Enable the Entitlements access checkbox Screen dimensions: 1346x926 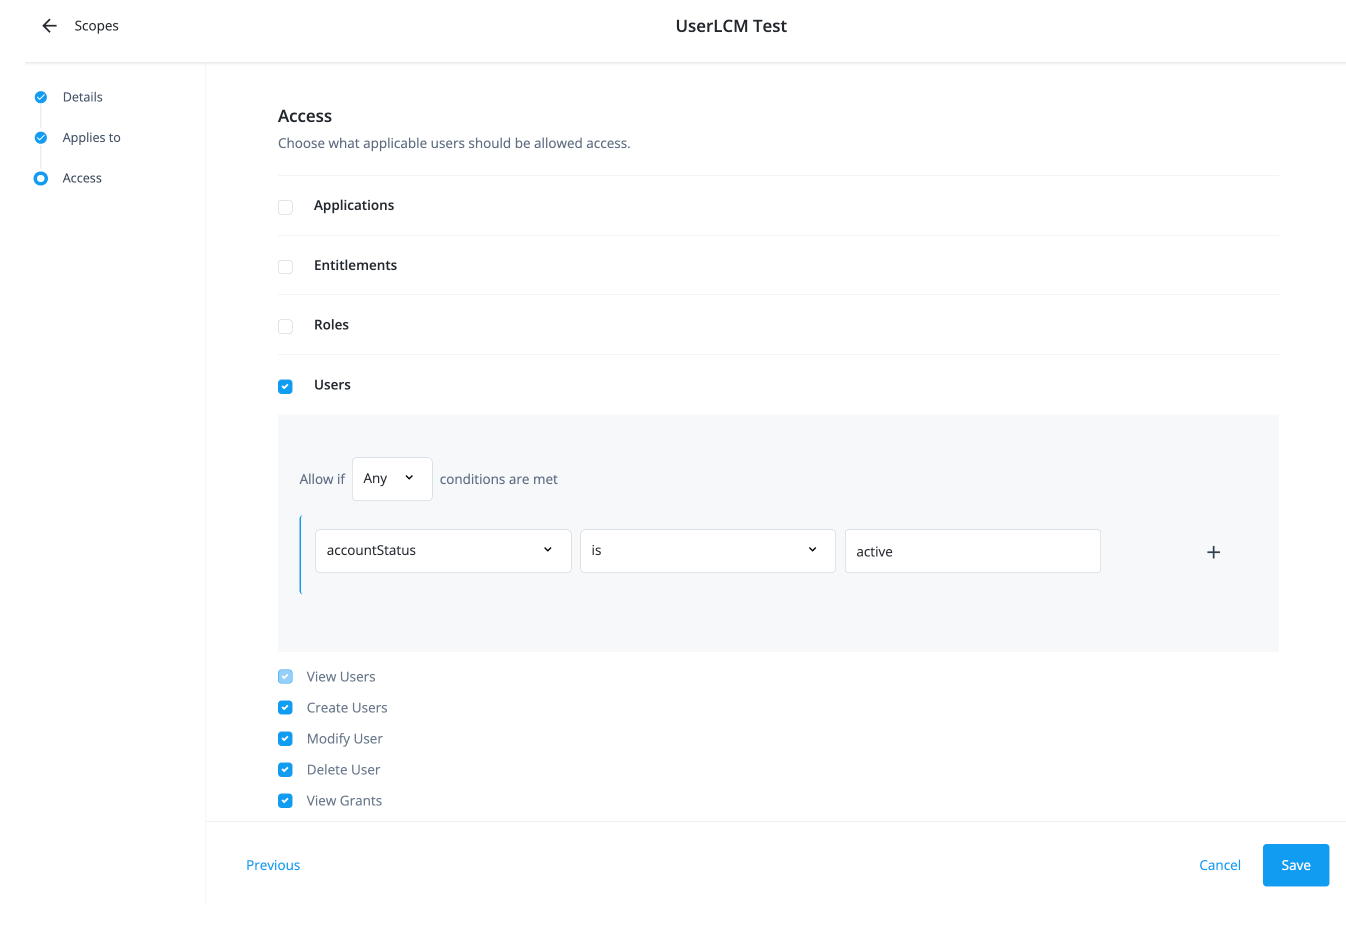tap(285, 267)
